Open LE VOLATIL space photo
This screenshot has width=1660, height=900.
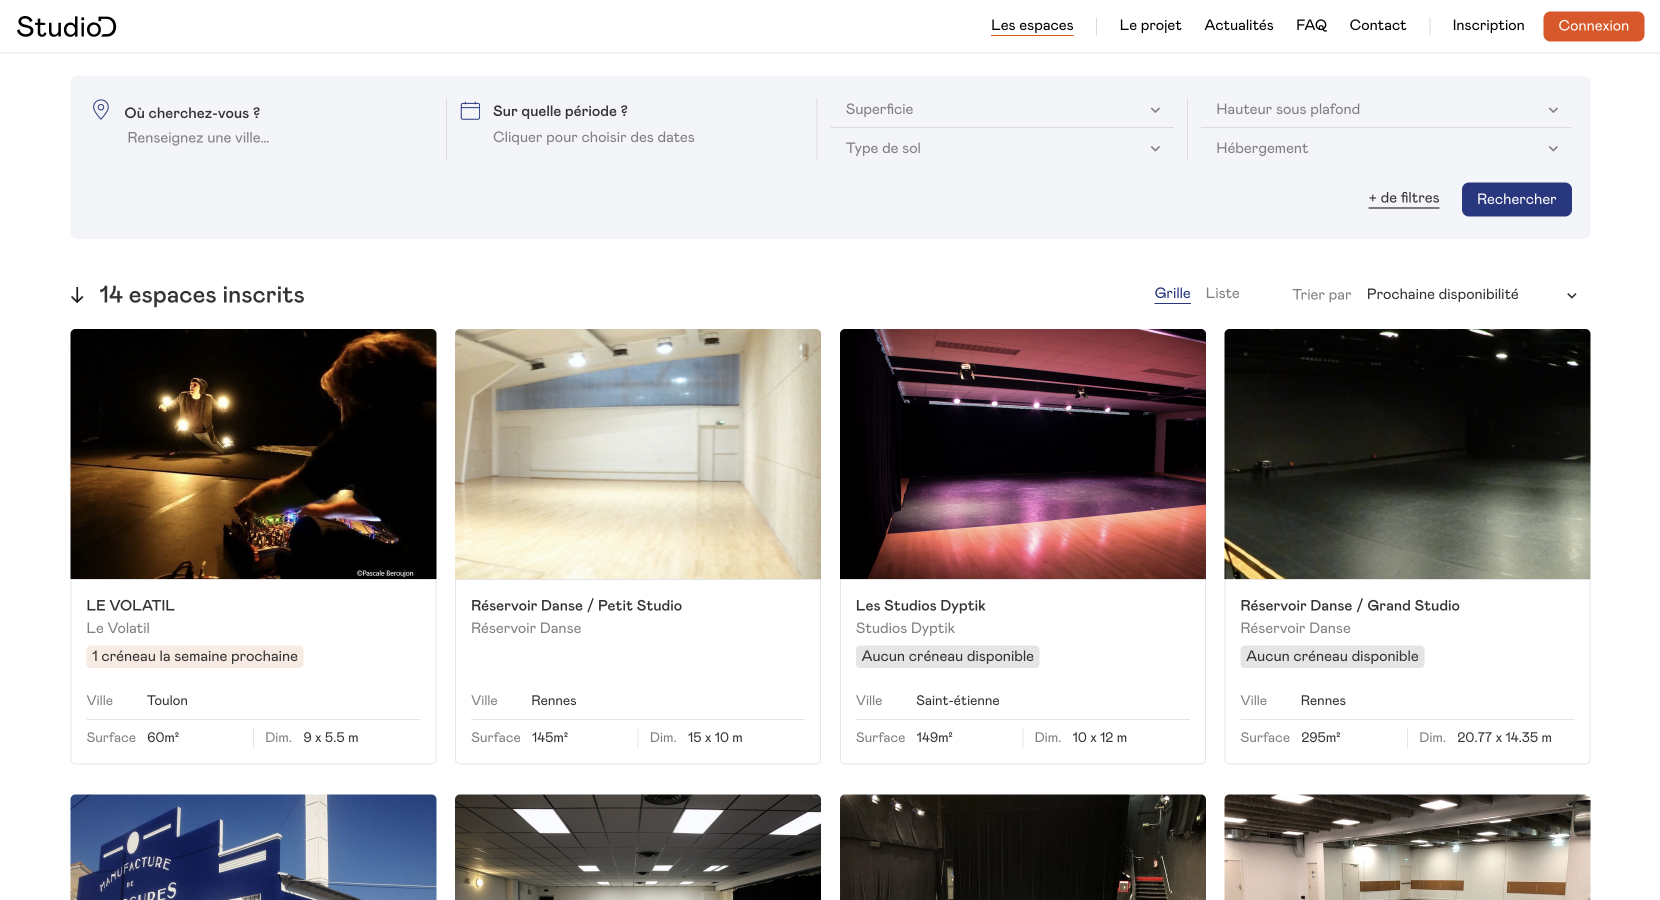(x=253, y=454)
